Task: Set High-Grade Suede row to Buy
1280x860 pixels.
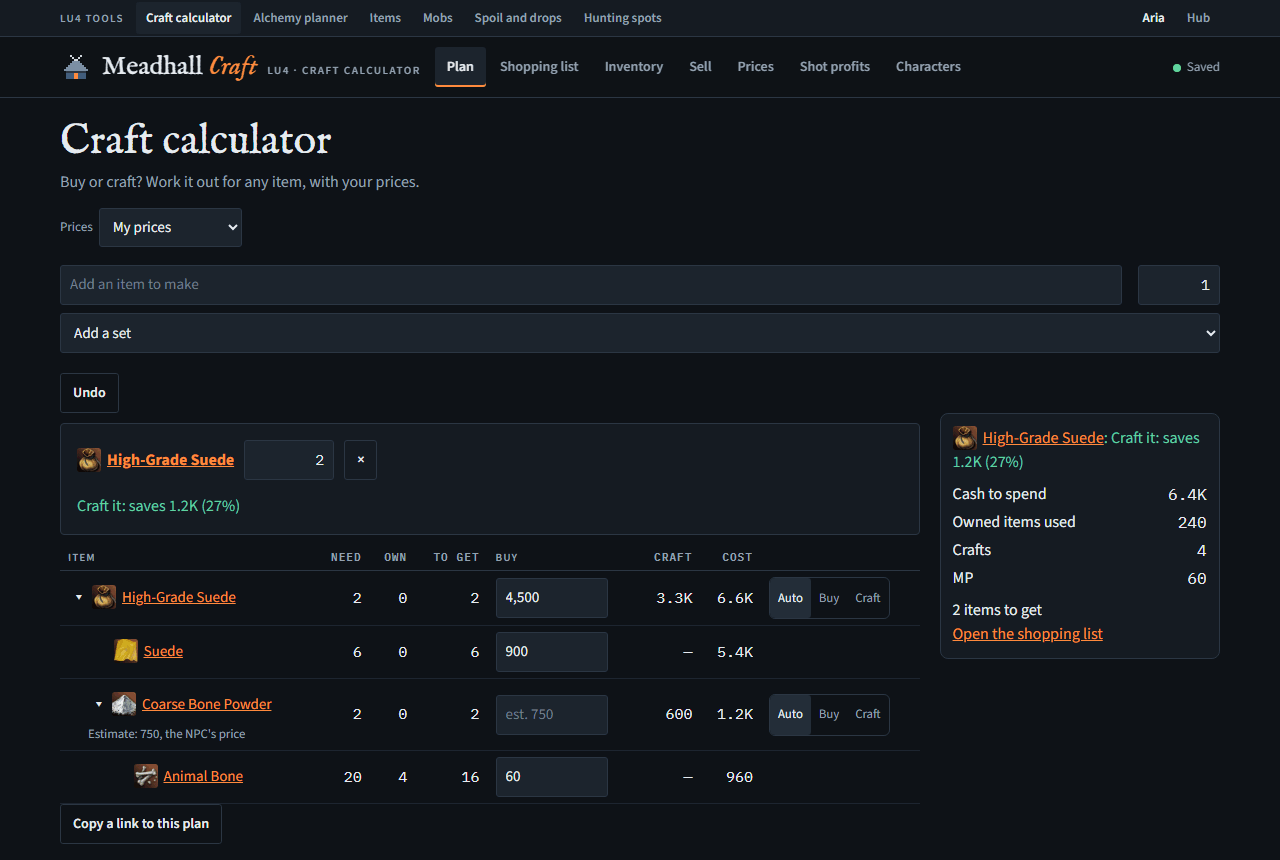Action: tap(829, 598)
